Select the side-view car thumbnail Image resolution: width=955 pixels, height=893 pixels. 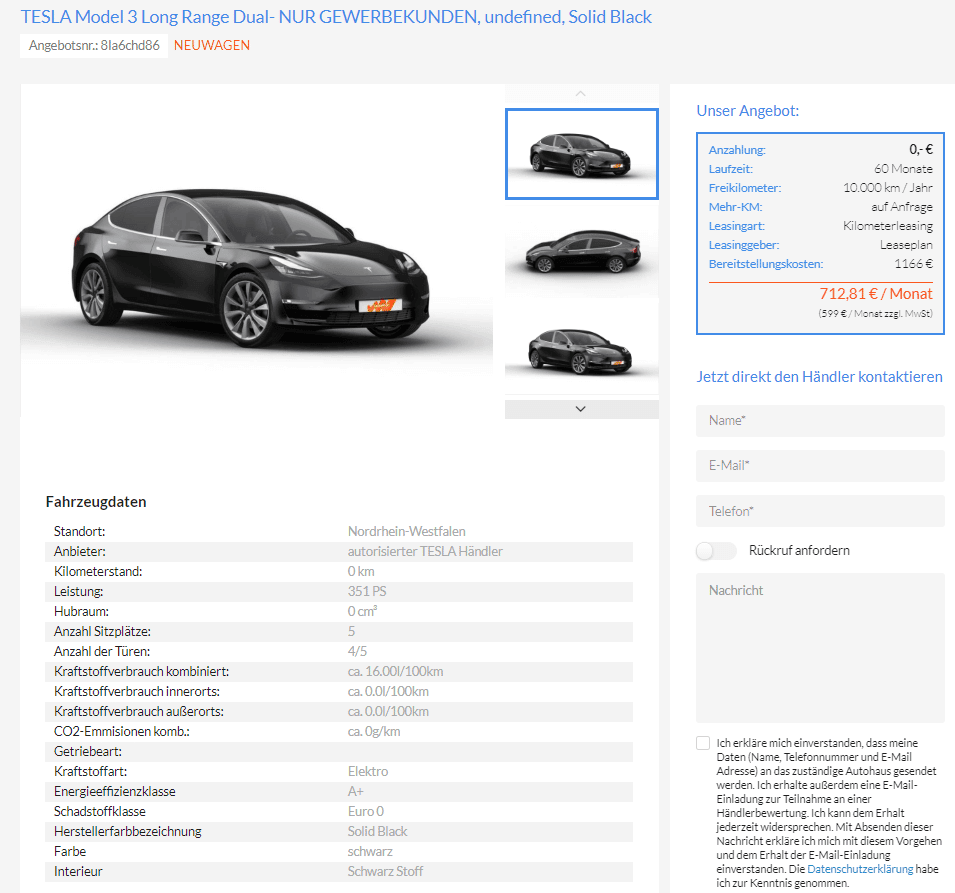582,251
